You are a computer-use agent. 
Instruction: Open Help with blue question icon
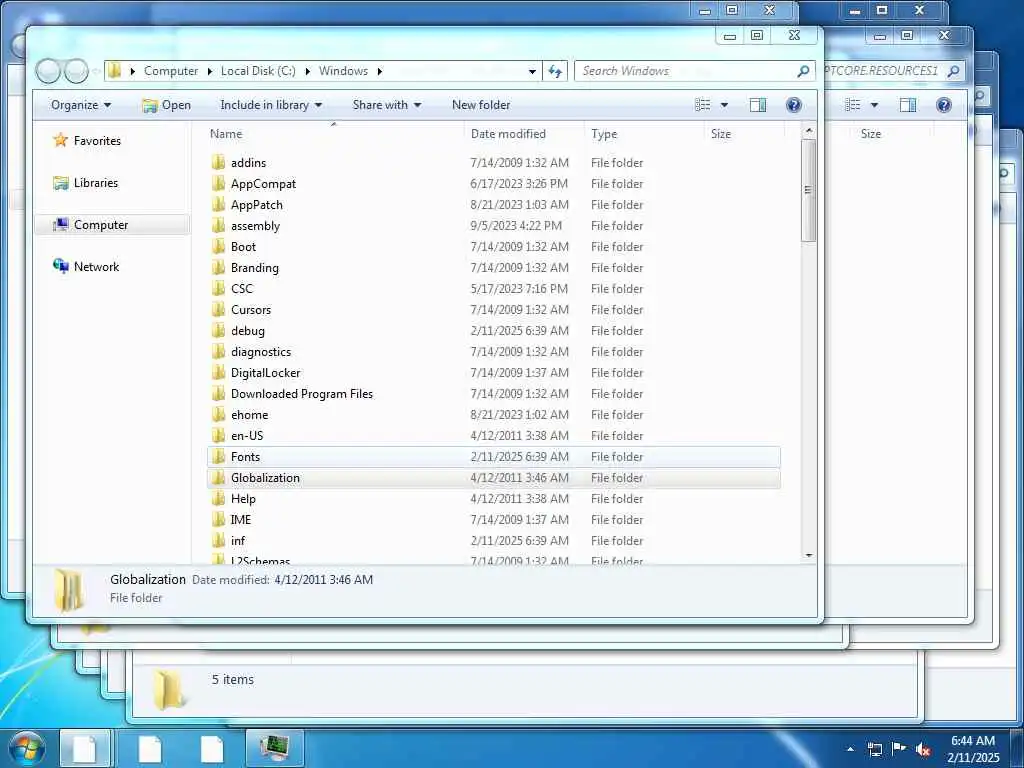click(793, 104)
